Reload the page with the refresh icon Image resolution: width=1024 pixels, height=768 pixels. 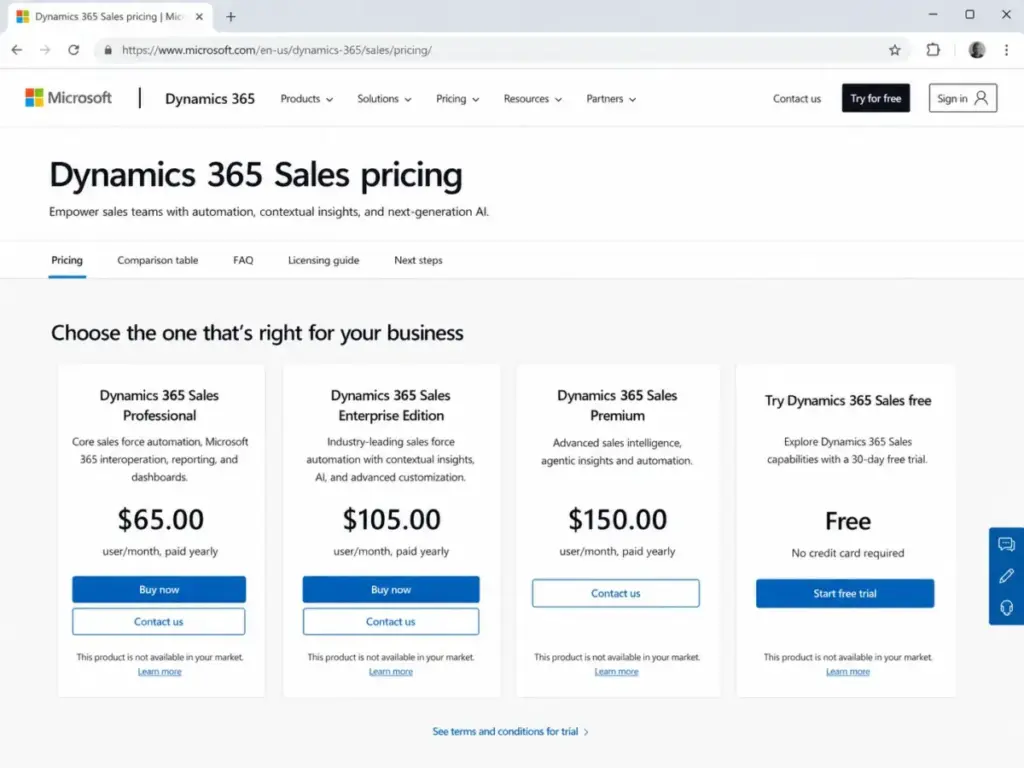point(74,50)
